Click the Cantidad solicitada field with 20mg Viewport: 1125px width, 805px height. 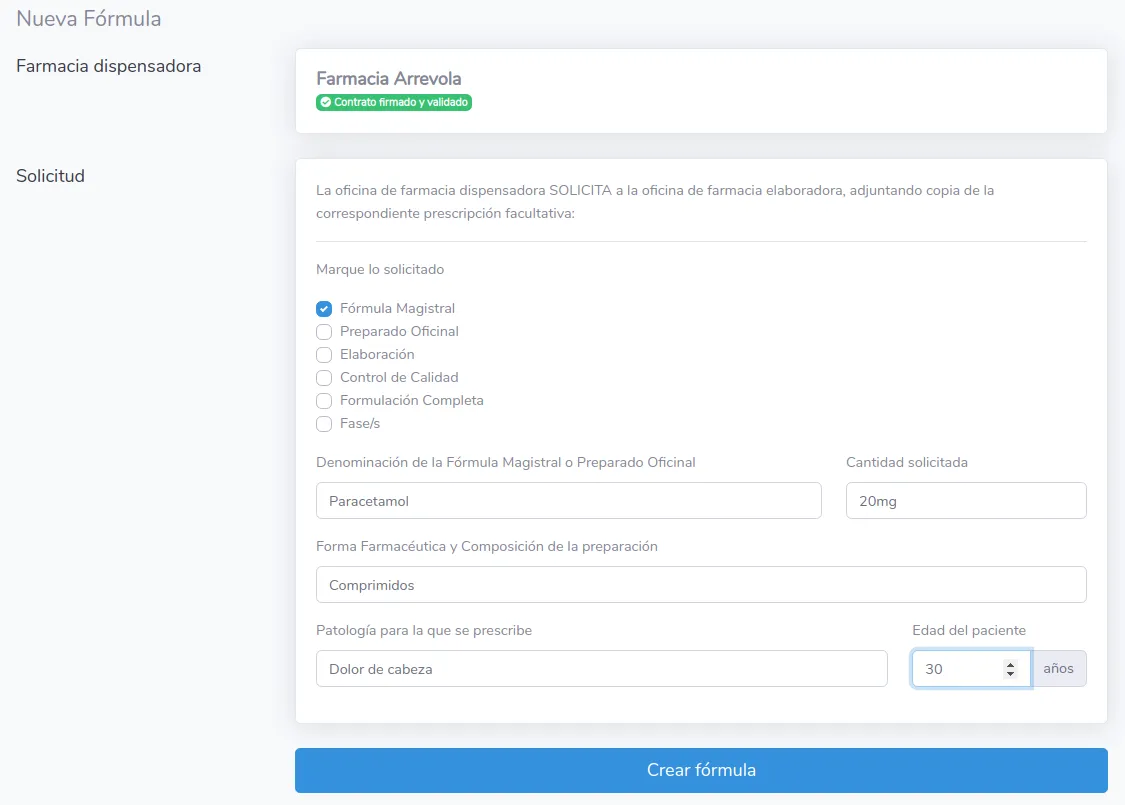966,501
